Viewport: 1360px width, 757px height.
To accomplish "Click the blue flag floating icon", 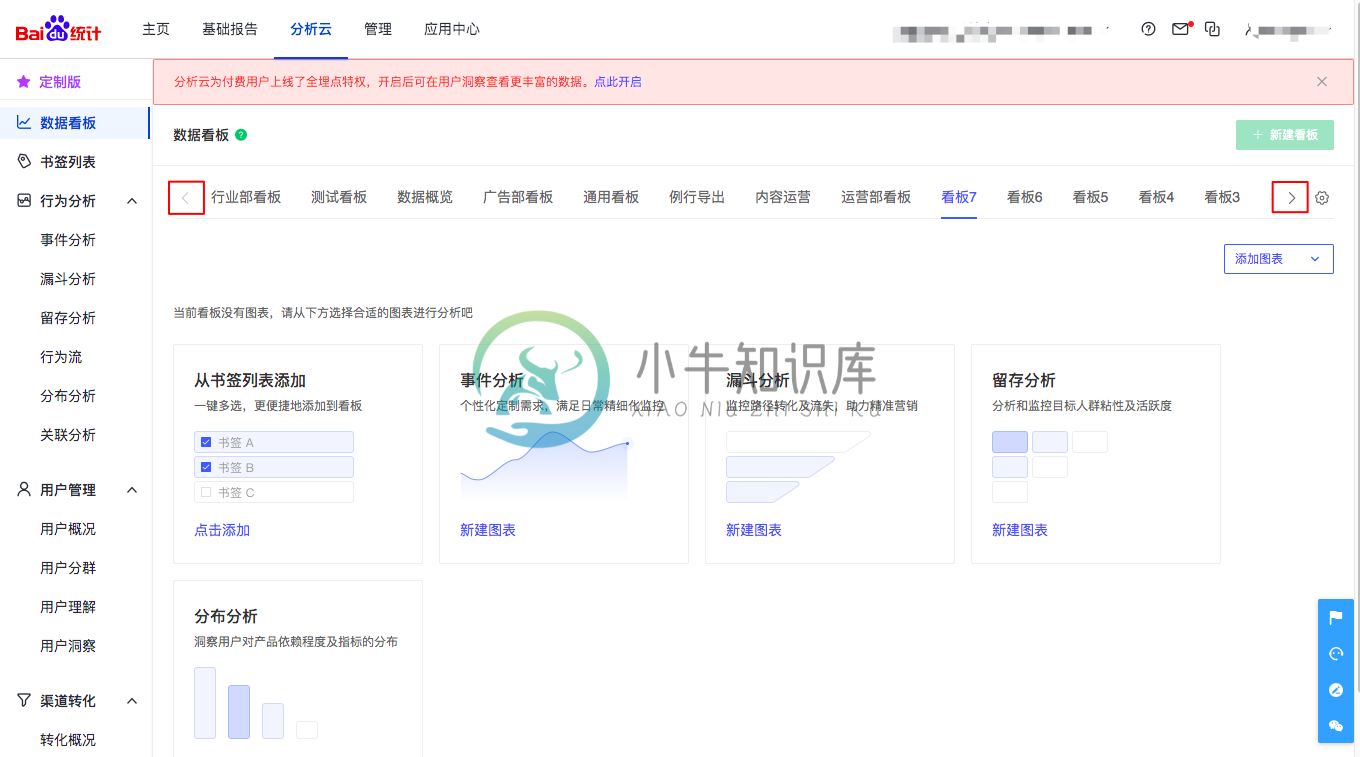I will (1336, 618).
